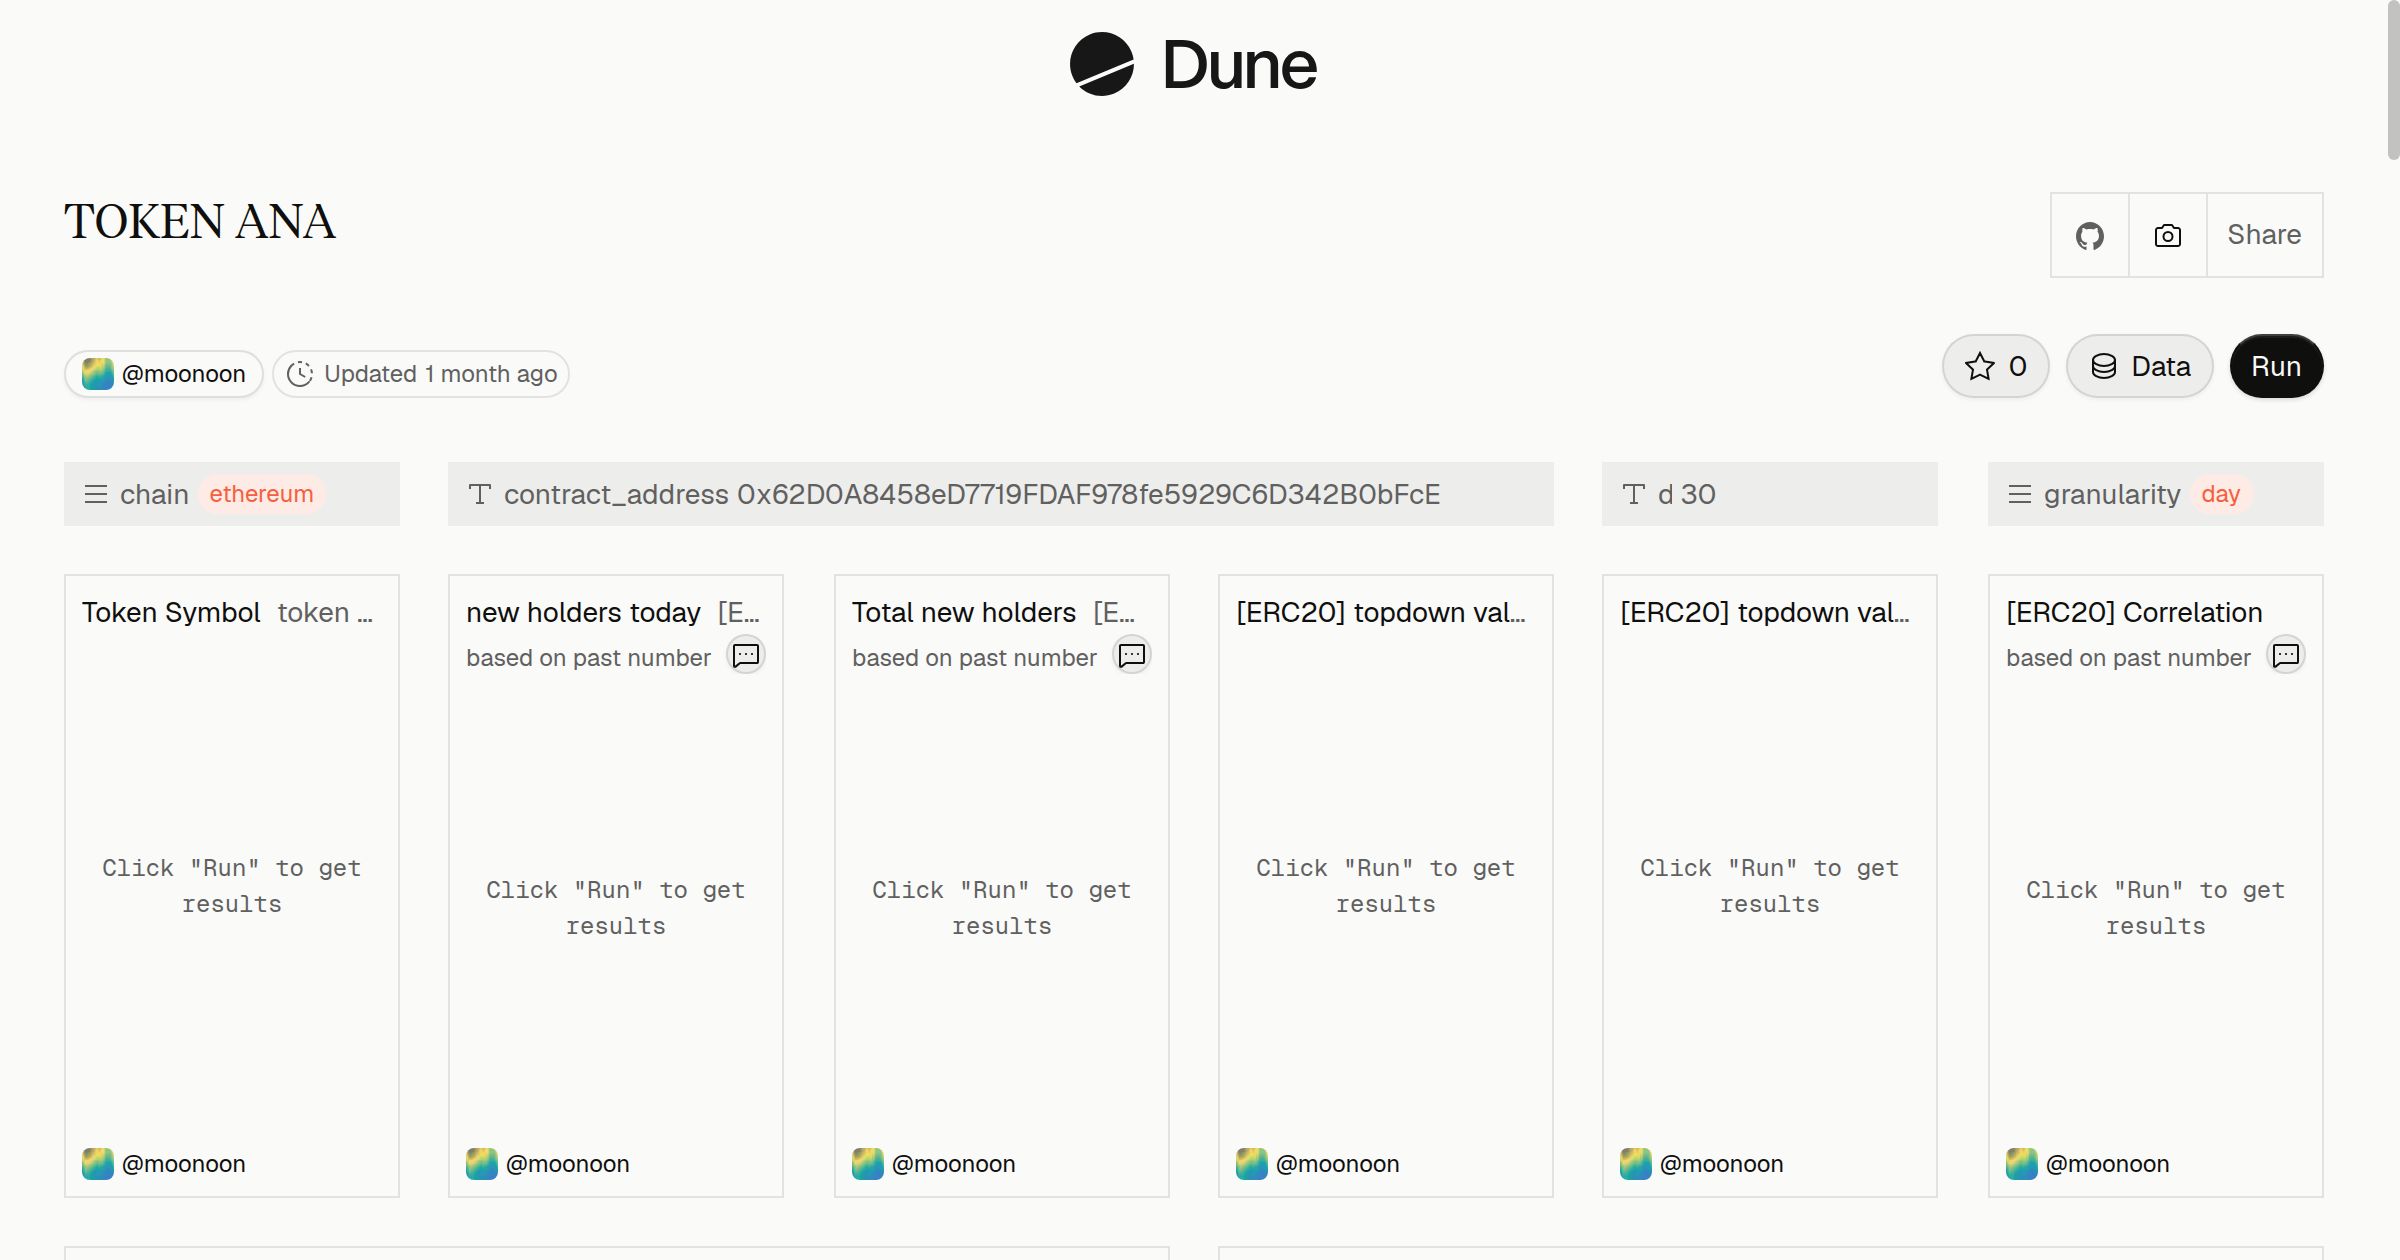Click the database icon in Data button

click(x=2104, y=366)
